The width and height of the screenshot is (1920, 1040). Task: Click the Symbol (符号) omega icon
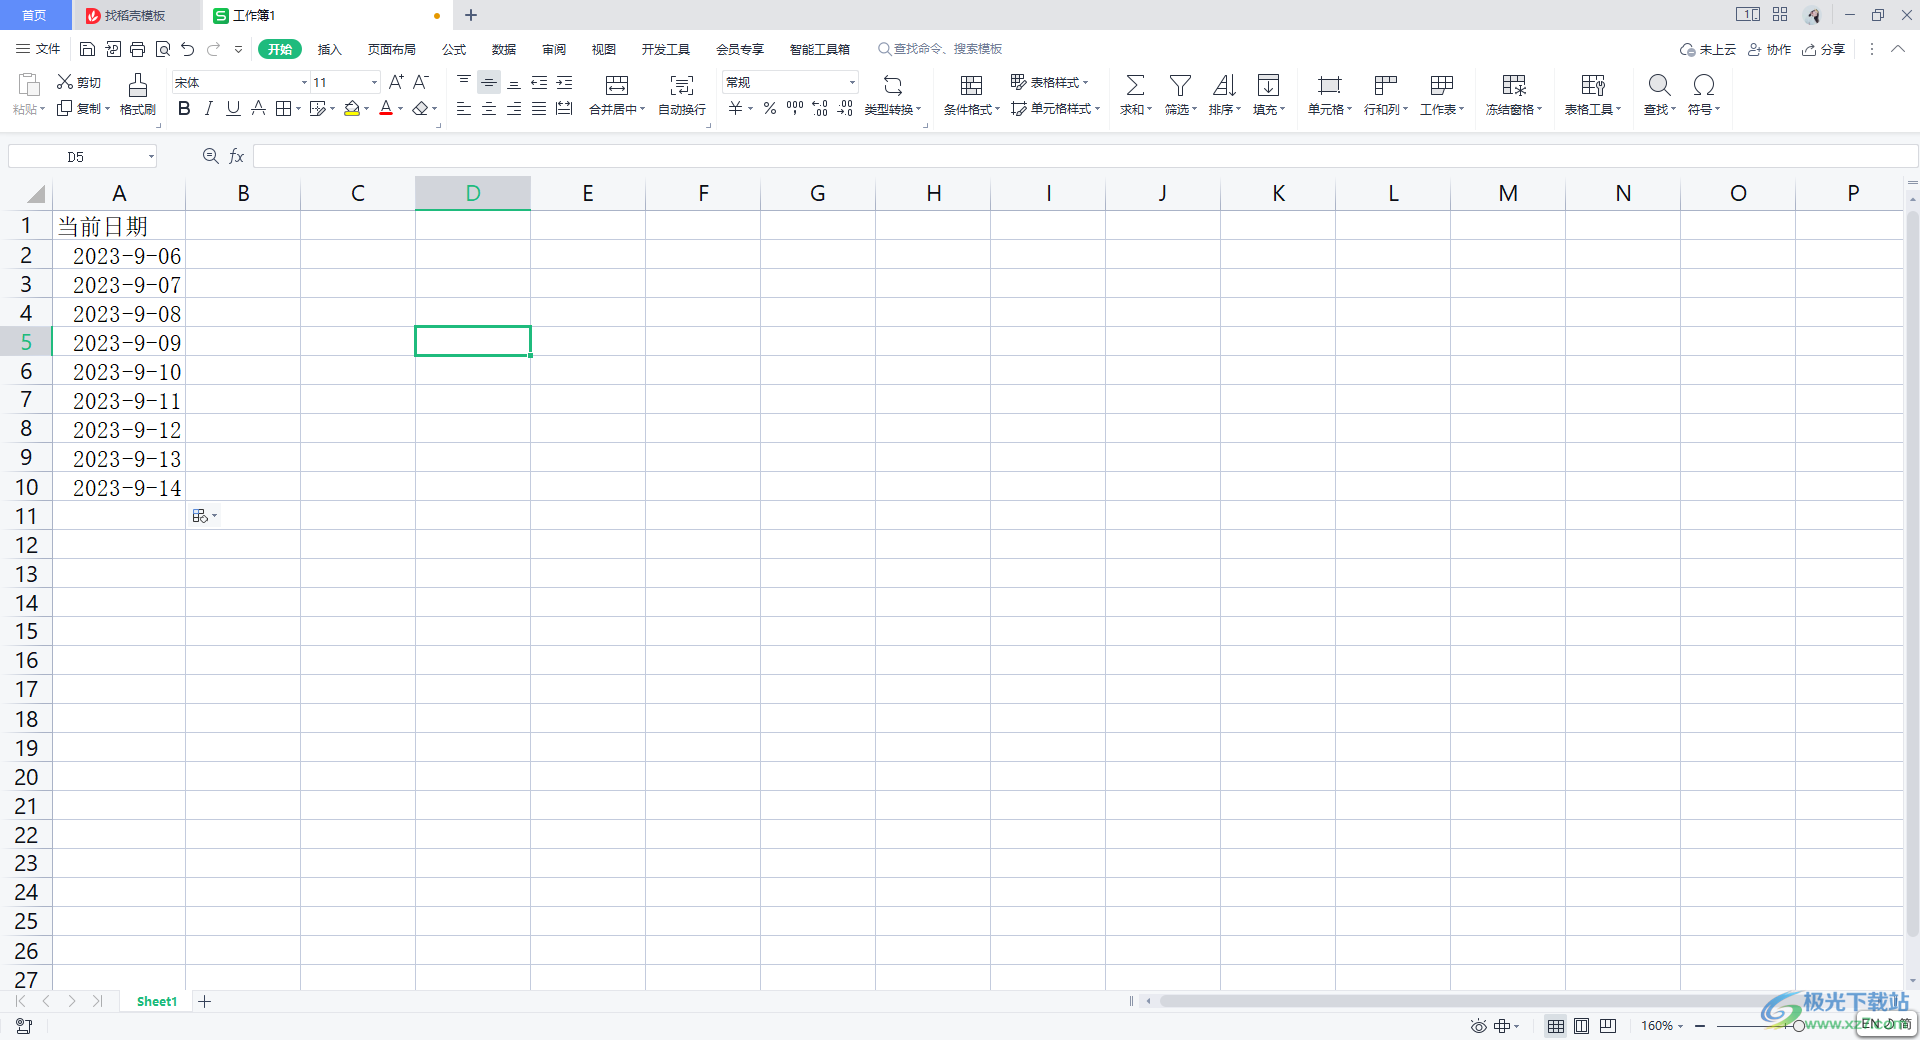tap(1704, 85)
